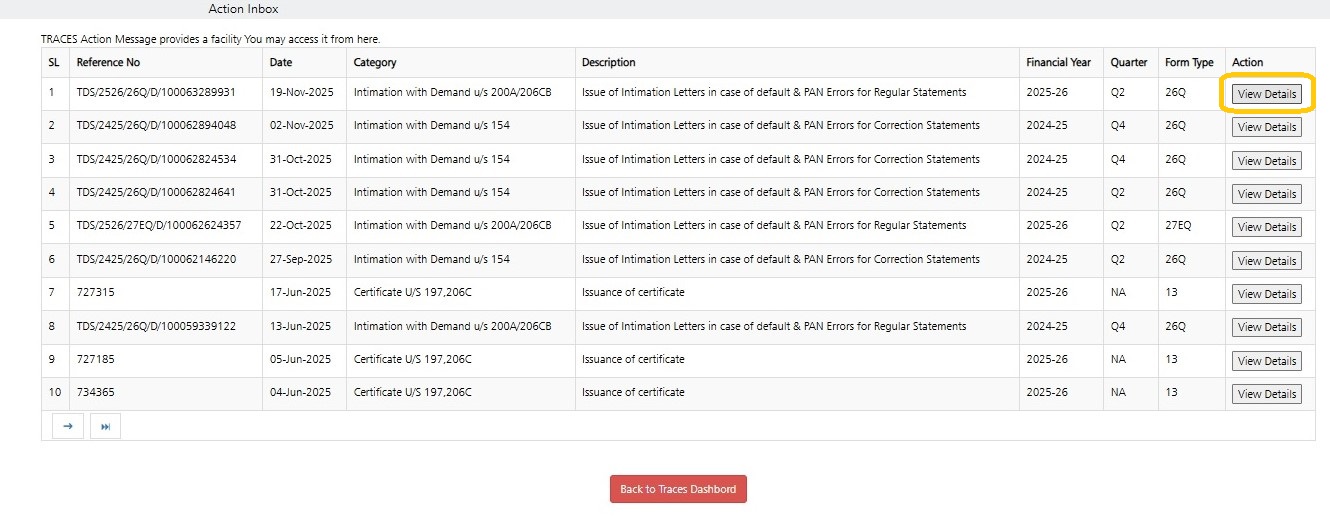This screenshot has height=525, width=1330.
Task: View Details for the 27EQ form row
Action: tap(1266, 227)
